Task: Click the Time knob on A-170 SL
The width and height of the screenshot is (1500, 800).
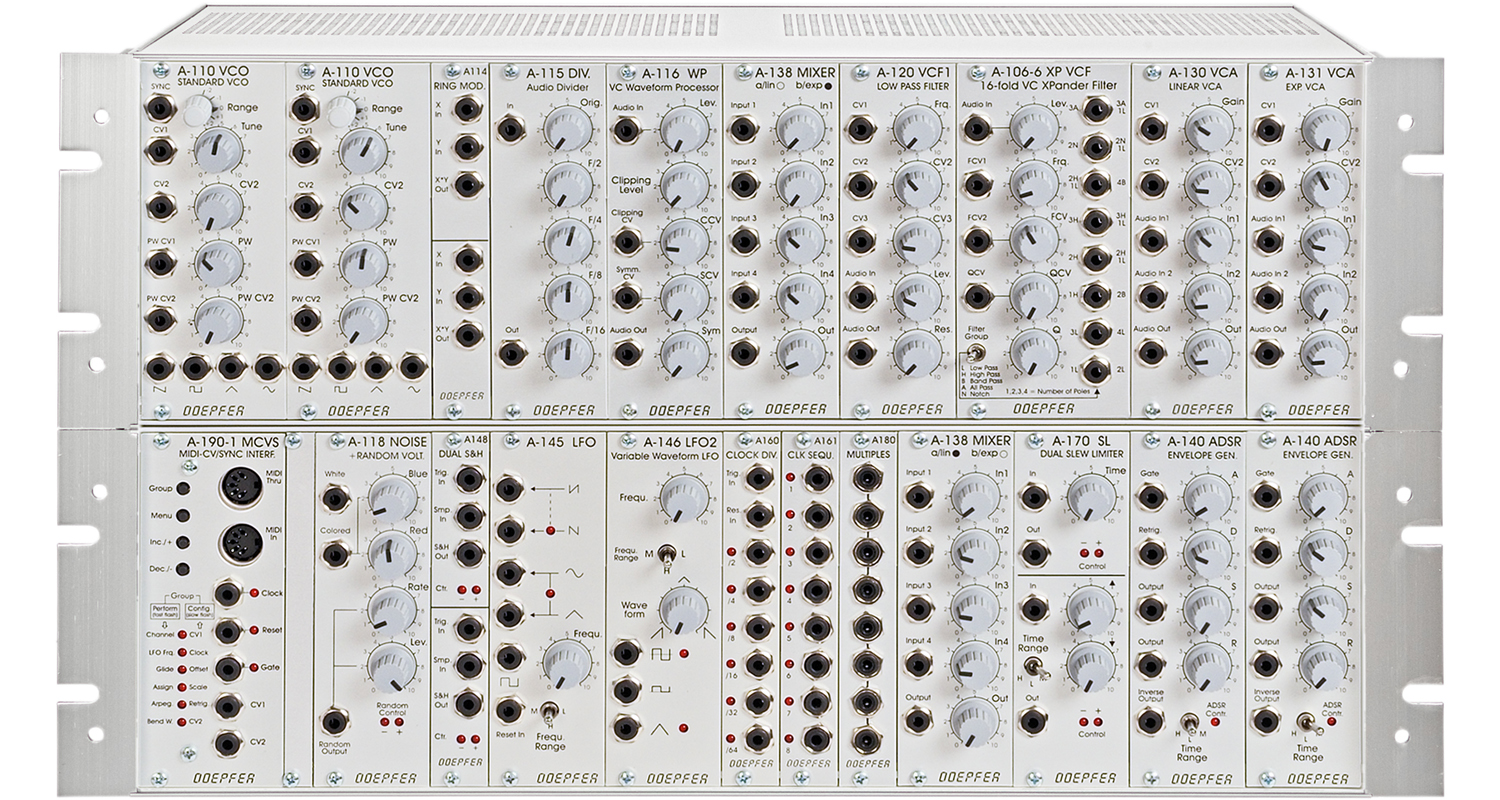Action: tap(1092, 497)
